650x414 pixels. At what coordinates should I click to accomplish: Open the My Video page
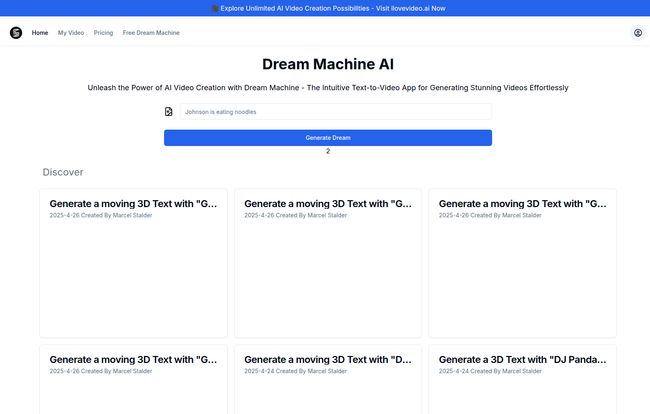pyautogui.click(x=71, y=33)
